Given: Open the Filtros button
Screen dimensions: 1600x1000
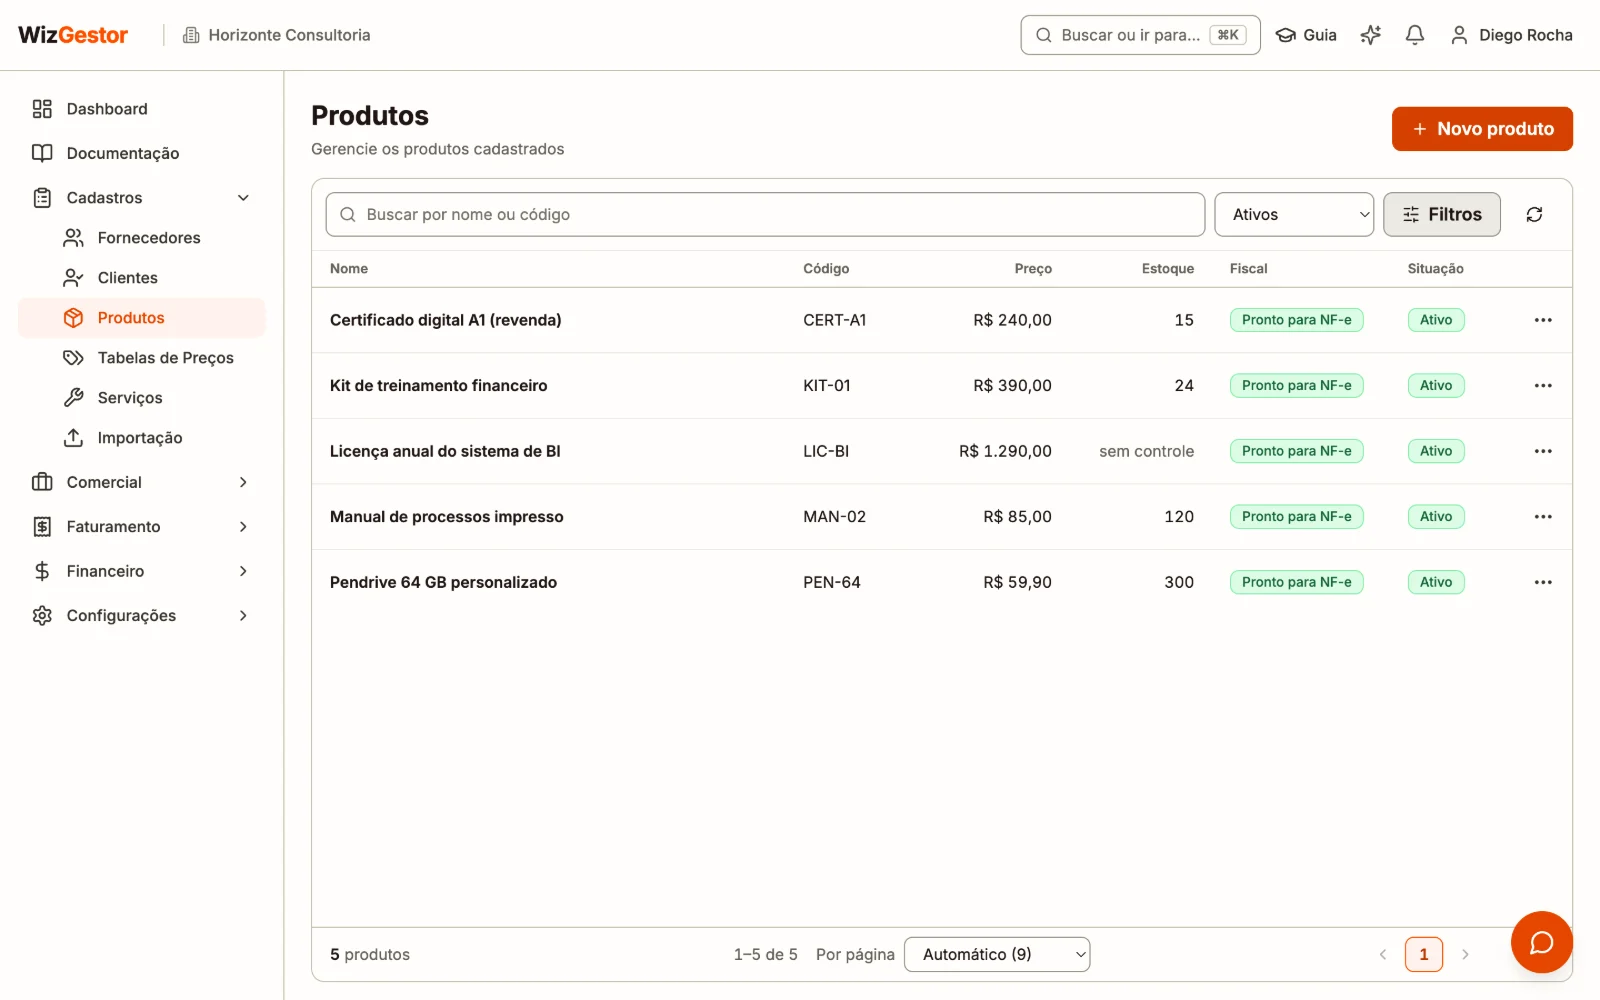Looking at the screenshot, I should tap(1442, 214).
